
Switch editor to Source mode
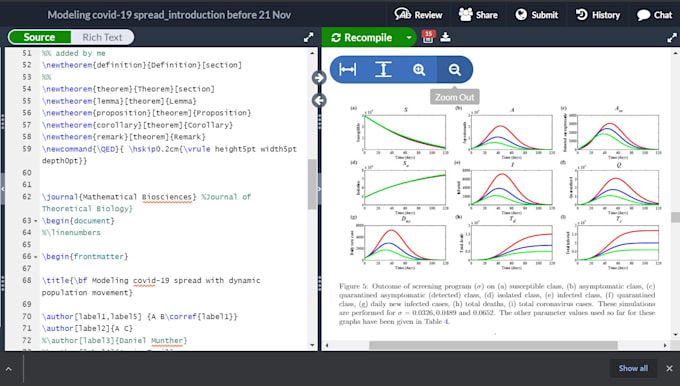[39, 37]
